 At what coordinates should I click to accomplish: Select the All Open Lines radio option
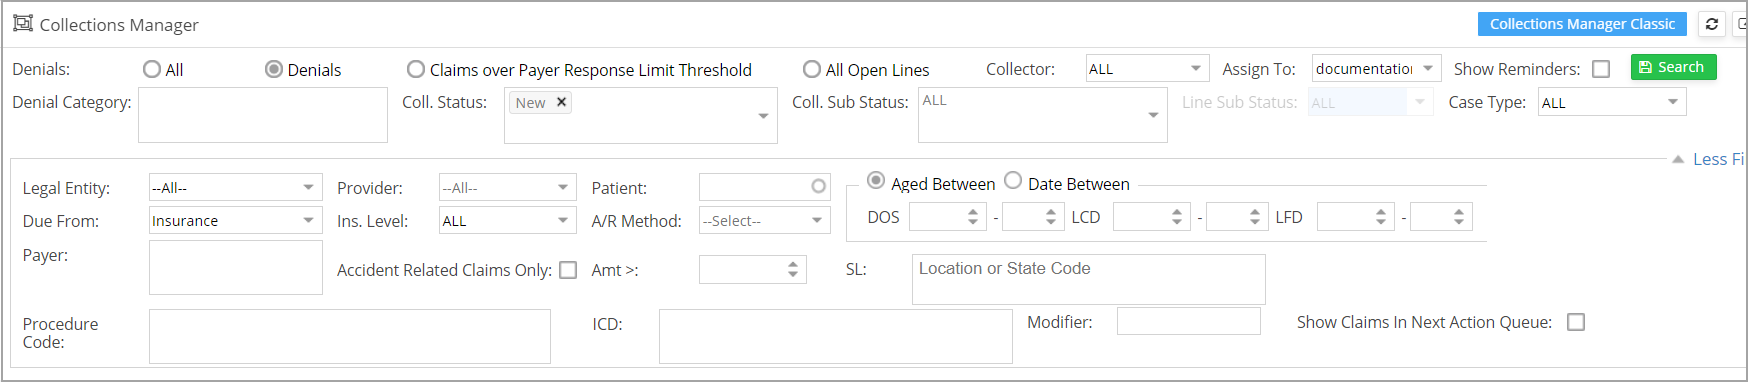click(x=812, y=69)
